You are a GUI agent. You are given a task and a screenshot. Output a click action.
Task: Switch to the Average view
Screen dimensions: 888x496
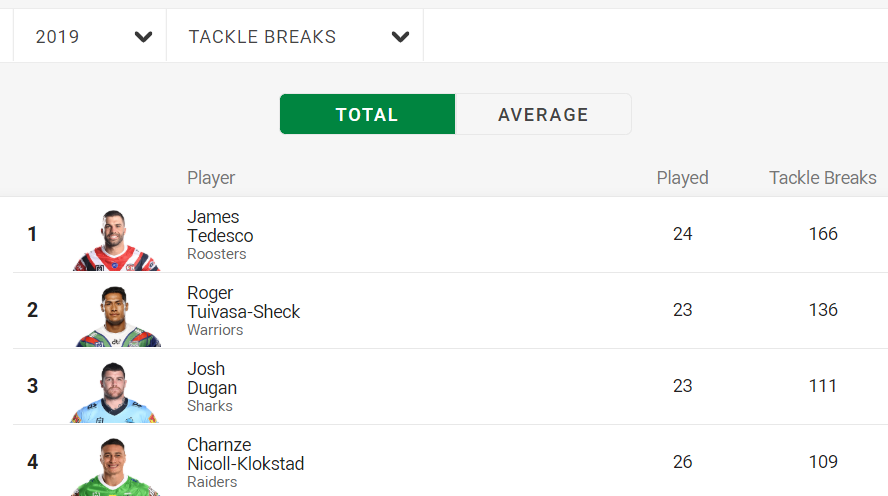543,114
